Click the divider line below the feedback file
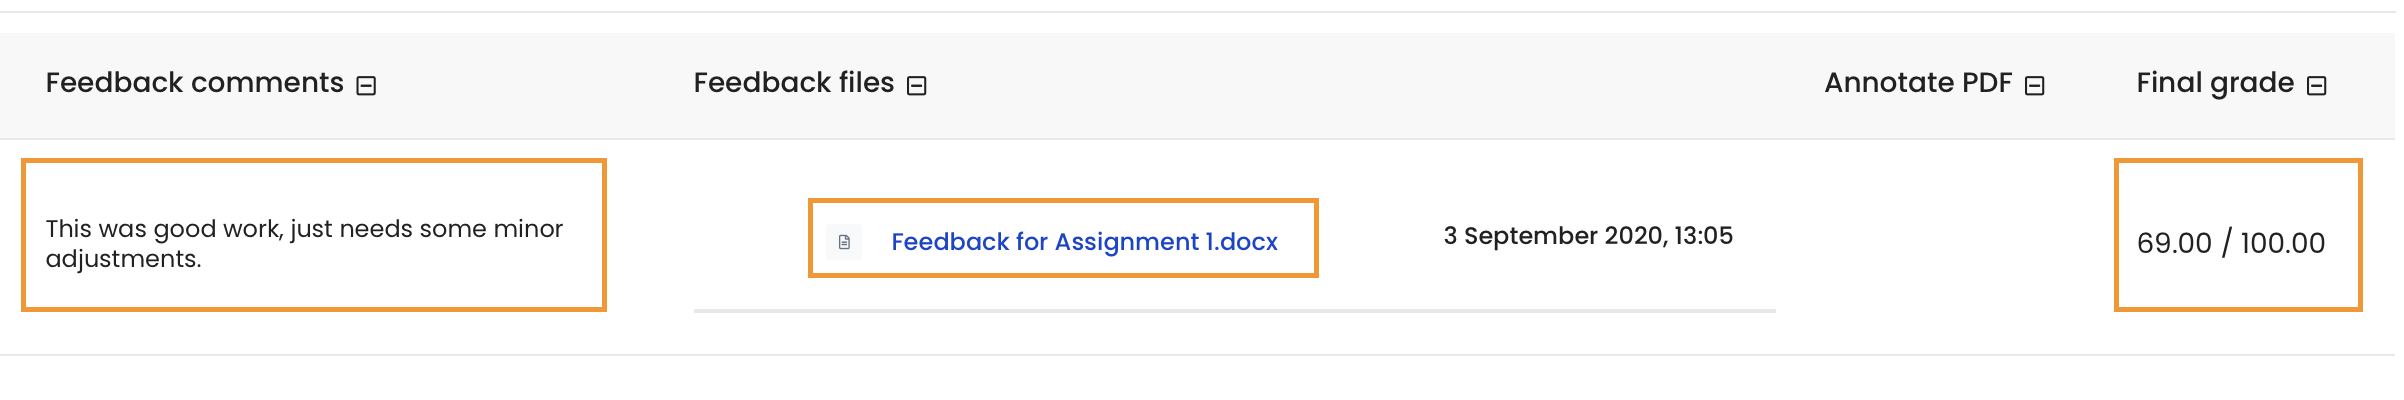Viewport: 2404px width, 400px height. 1235,311
